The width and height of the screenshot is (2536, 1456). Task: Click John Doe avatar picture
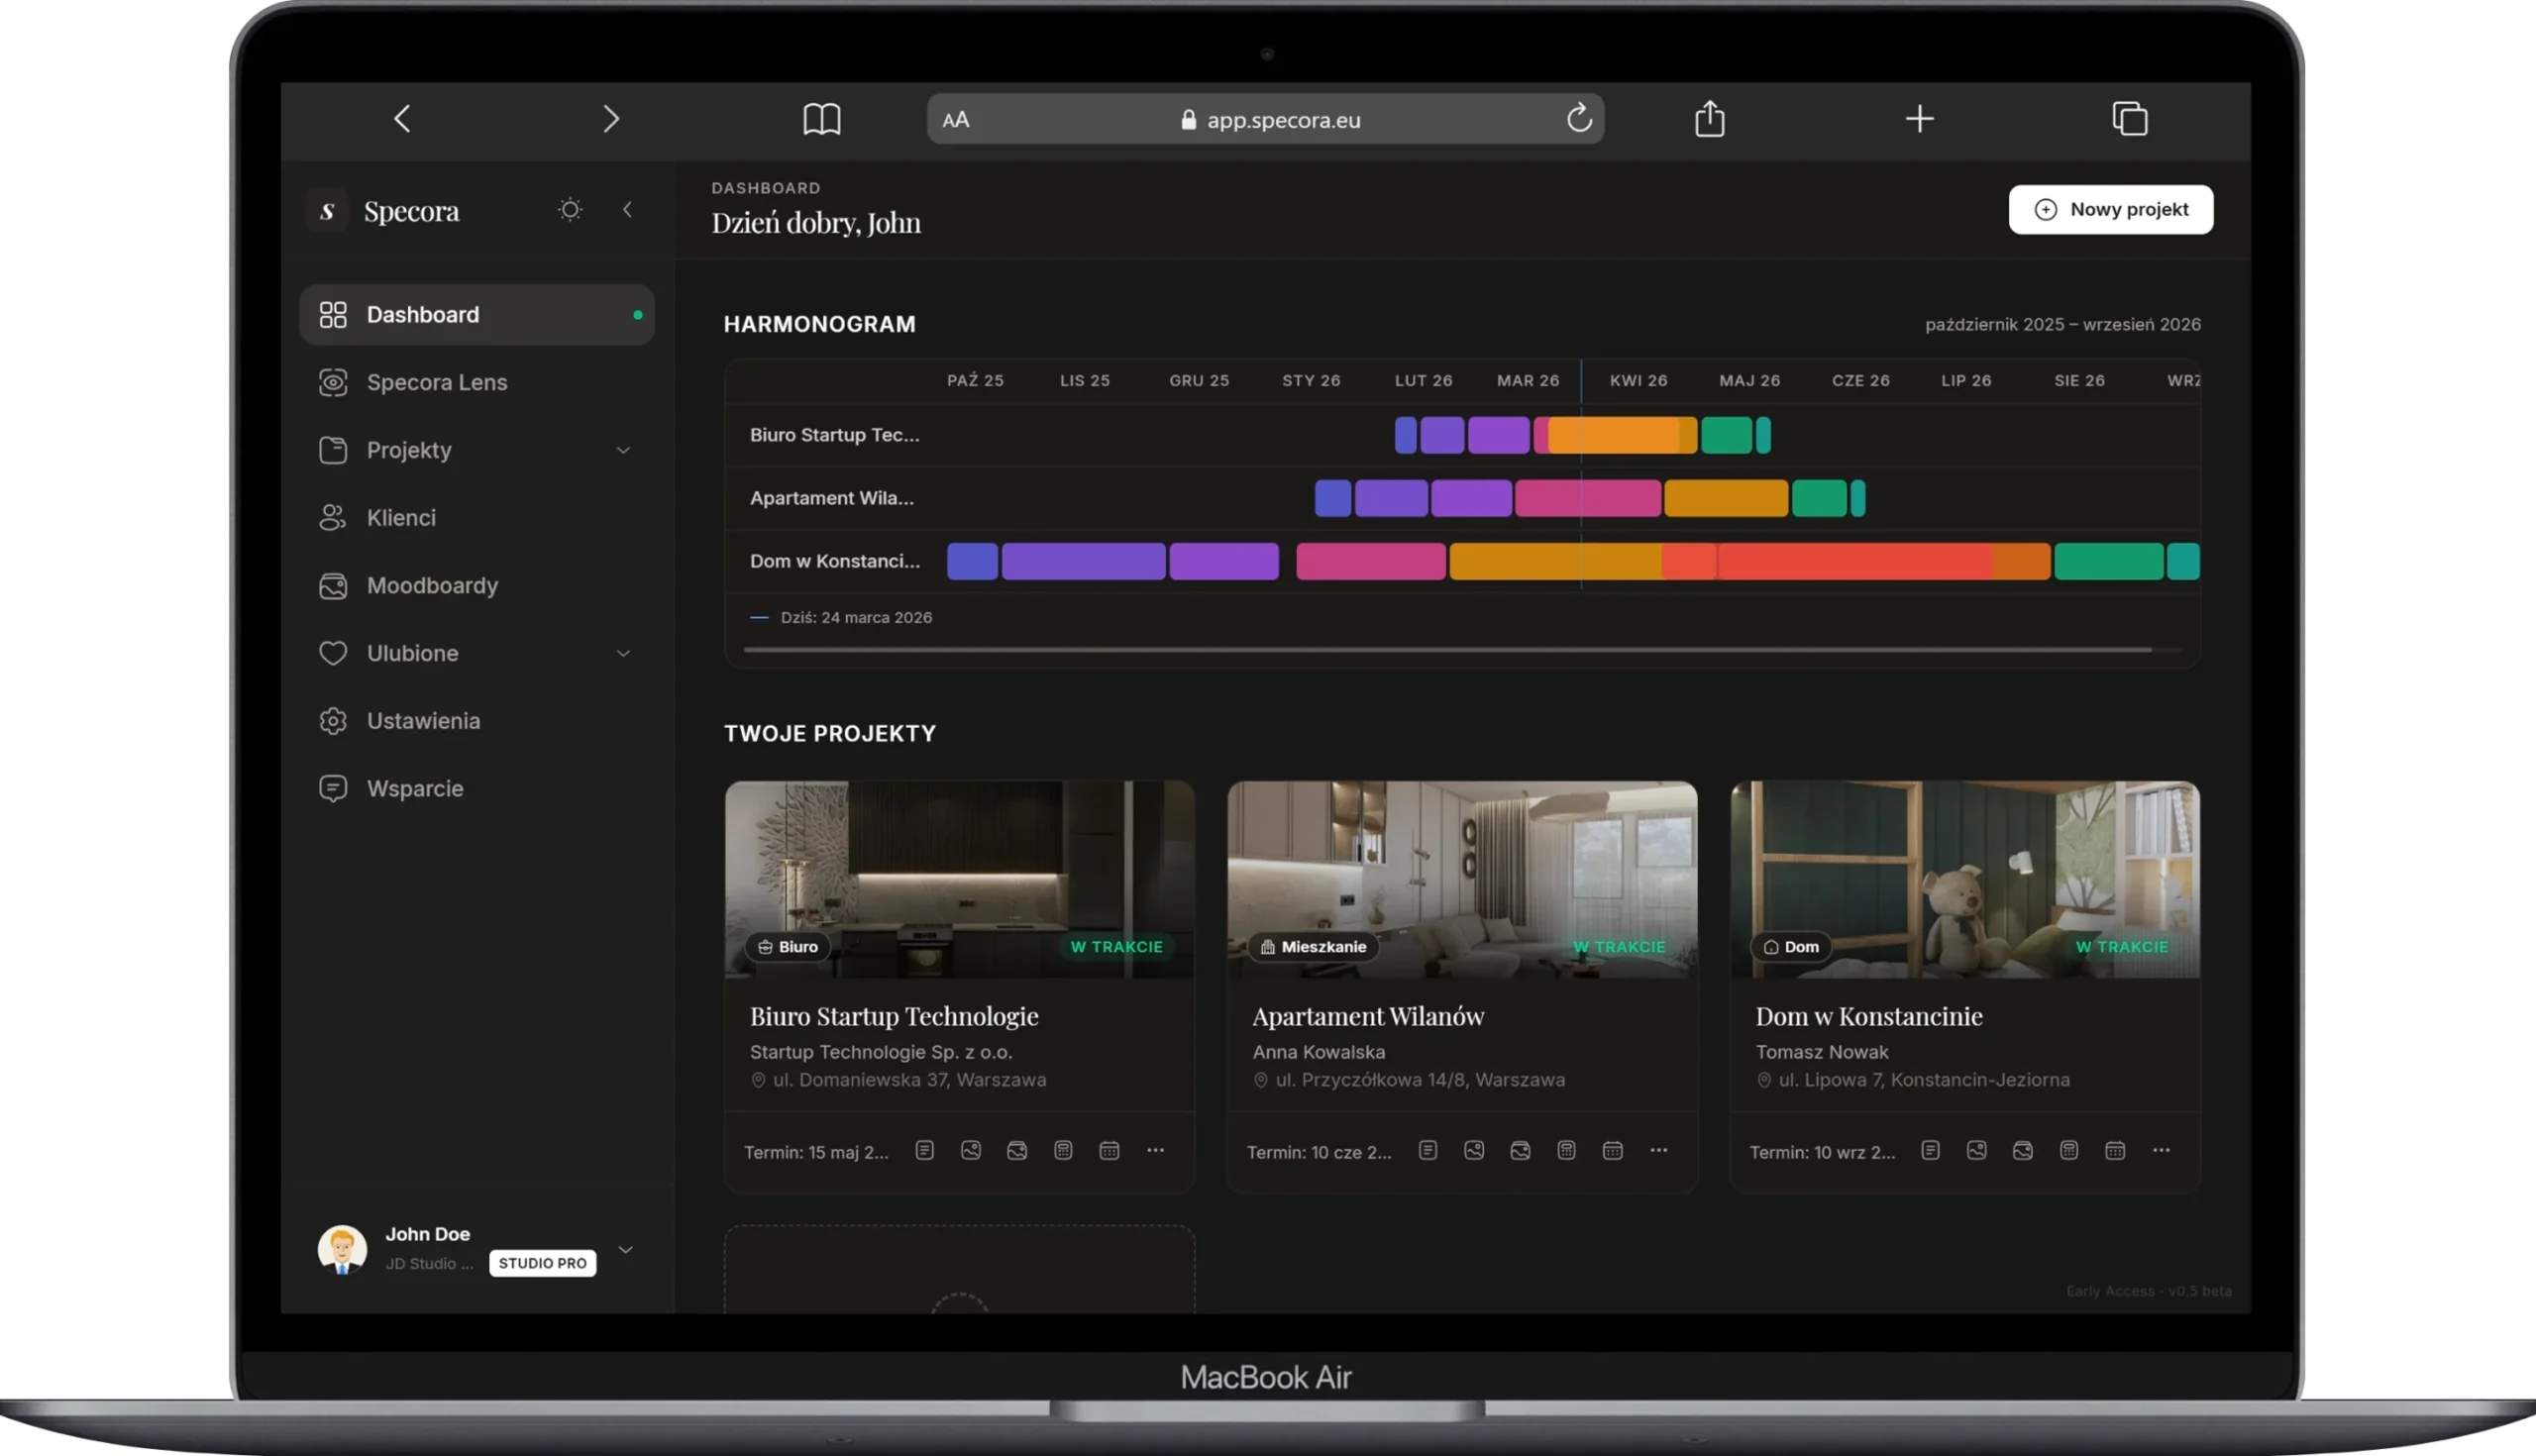coord(342,1249)
